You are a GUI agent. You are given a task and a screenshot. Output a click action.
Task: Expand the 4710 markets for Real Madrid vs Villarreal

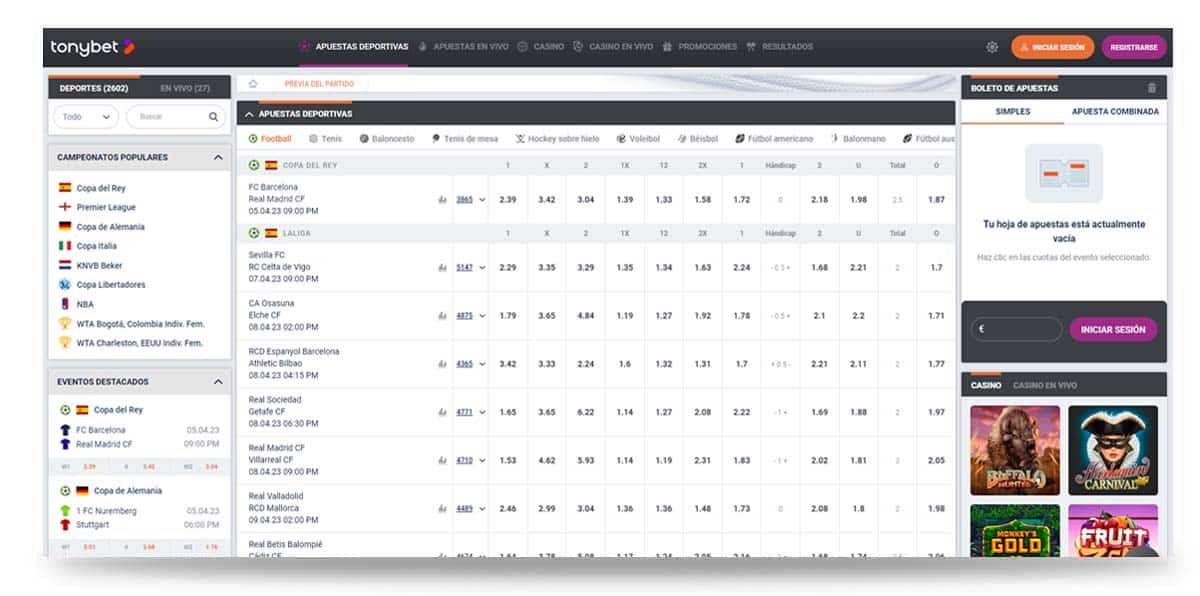pyautogui.click(x=470, y=460)
